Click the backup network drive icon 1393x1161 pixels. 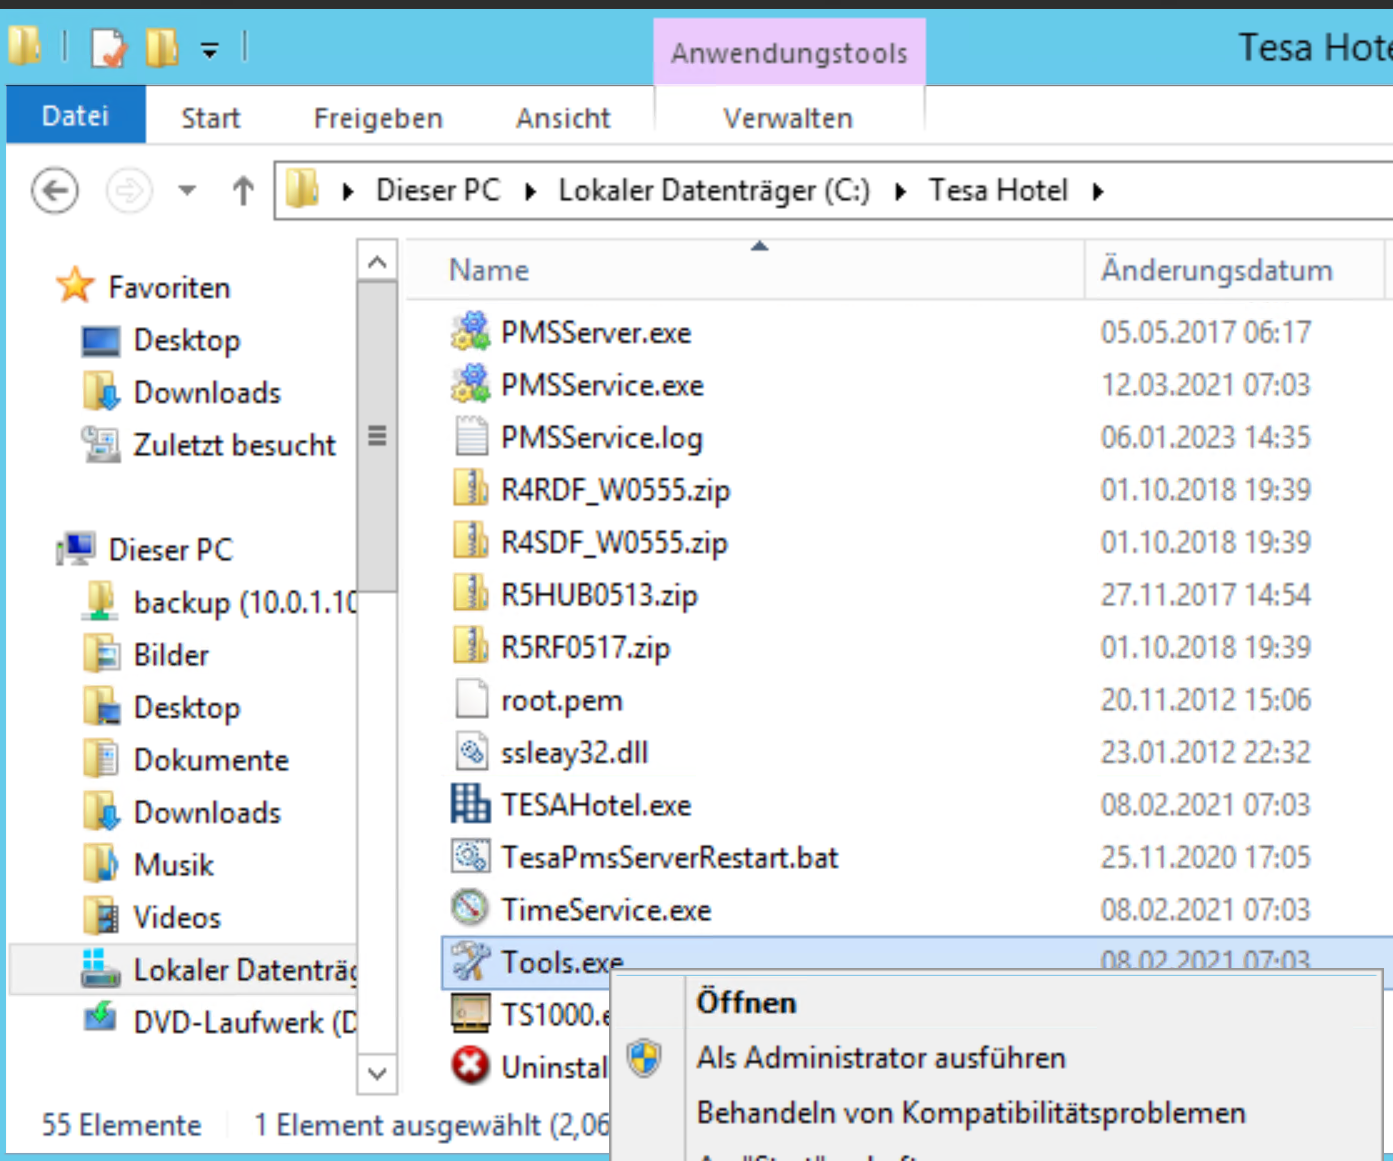[x=100, y=600]
